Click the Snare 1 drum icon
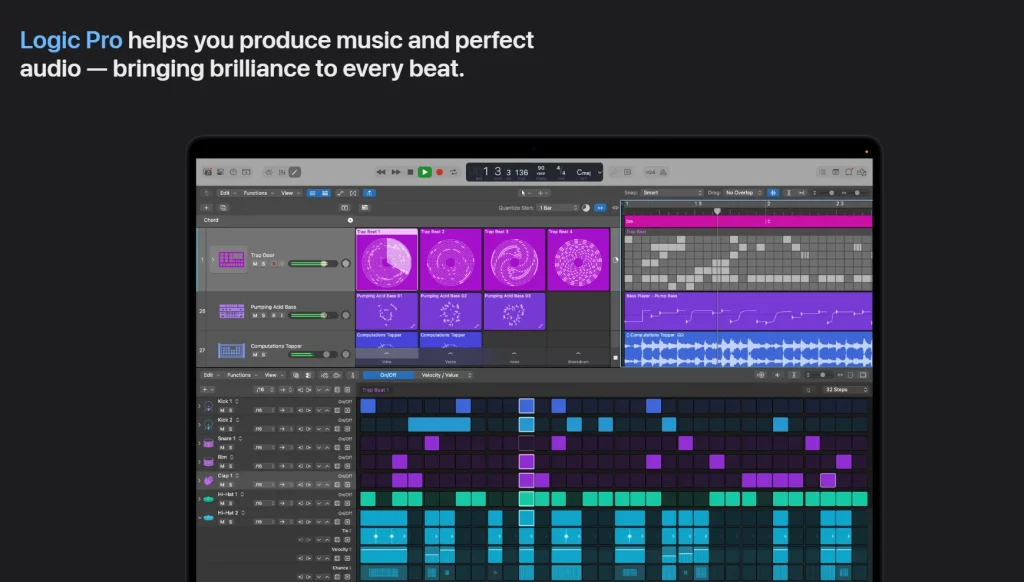Screen dimensions: 1024x582 click(x=208, y=443)
